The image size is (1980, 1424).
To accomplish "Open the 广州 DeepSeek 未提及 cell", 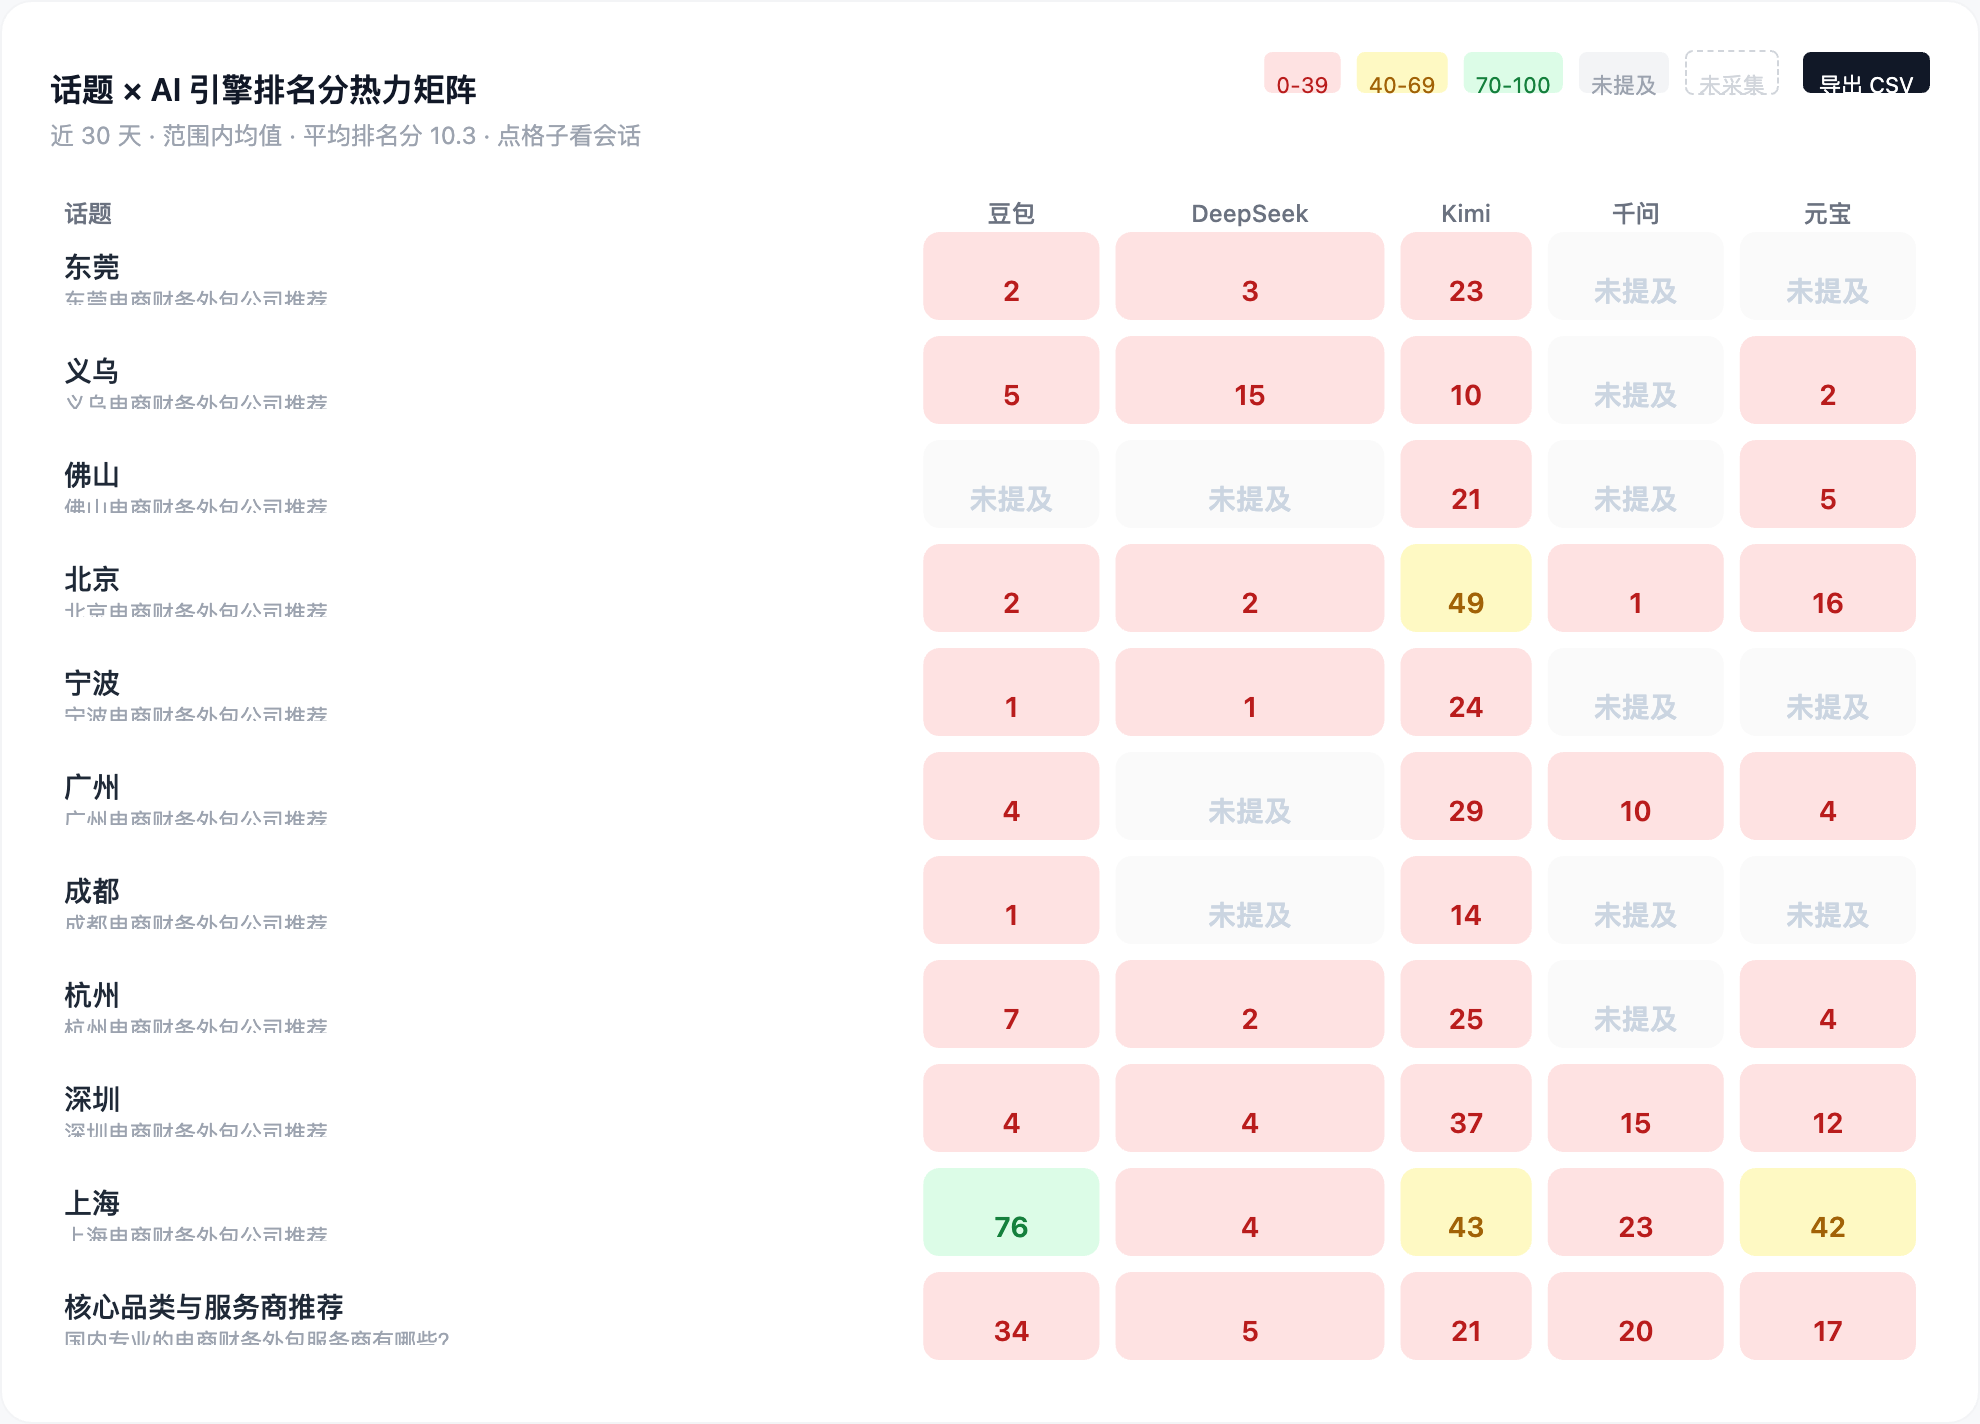I will 1249,796.
